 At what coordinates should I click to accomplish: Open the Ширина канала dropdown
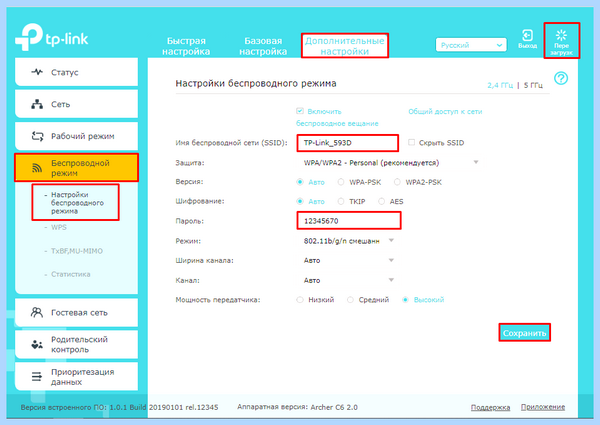tap(347, 260)
